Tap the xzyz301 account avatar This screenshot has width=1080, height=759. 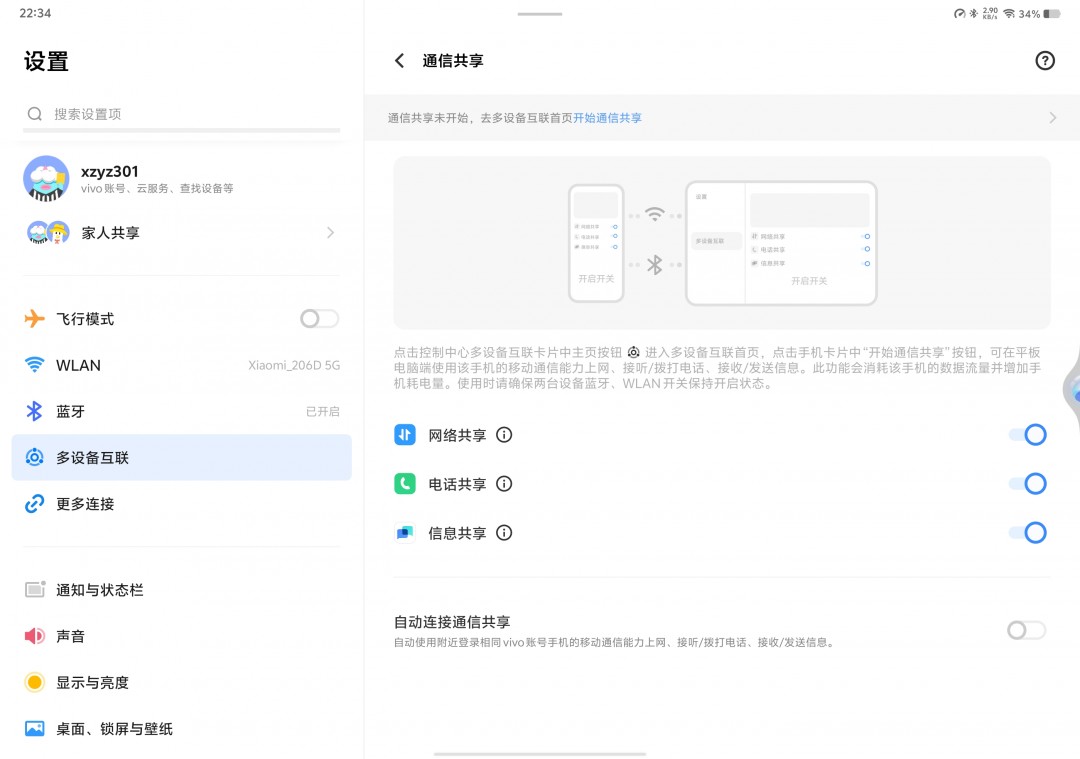(46, 179)
